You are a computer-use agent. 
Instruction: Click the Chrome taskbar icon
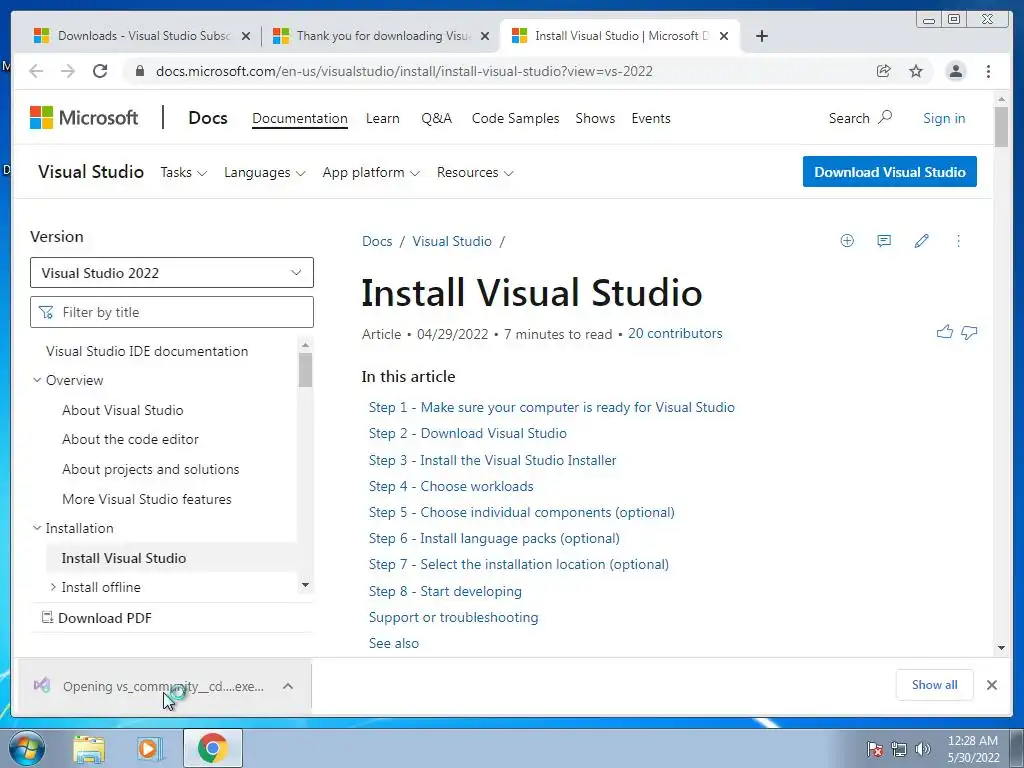coord(213,748)
